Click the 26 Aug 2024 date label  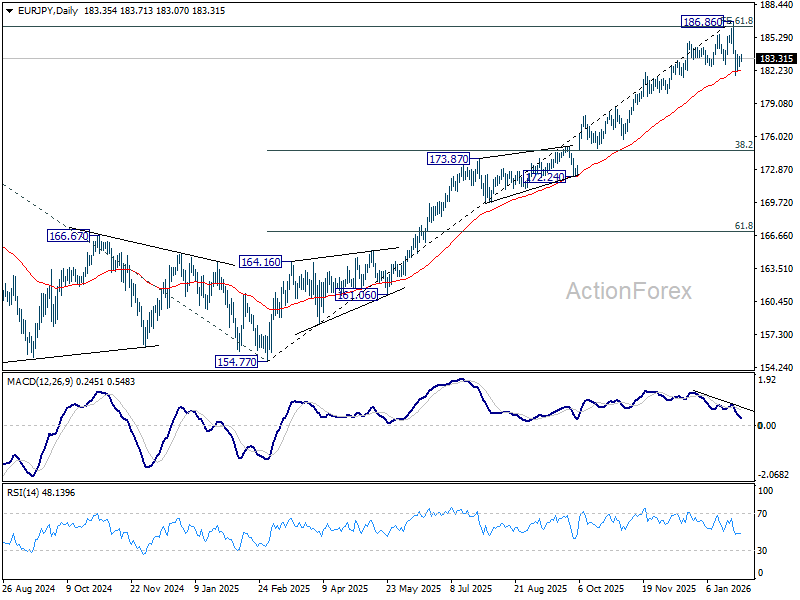pyautogui.click(x=29, y=588)
